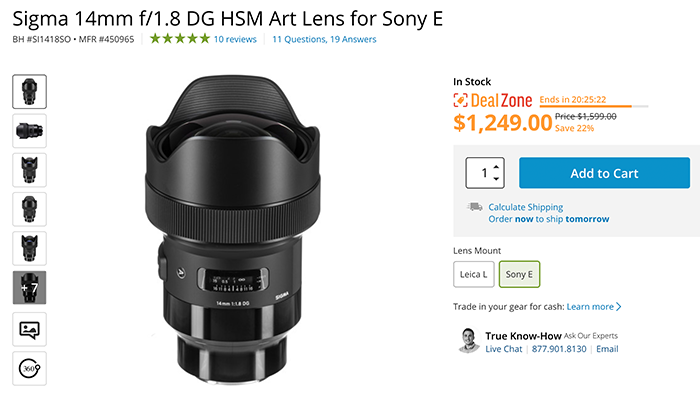The image size is (700, 398).
Task: Click the five-star rating icons
Action: [x=179, y=39]
